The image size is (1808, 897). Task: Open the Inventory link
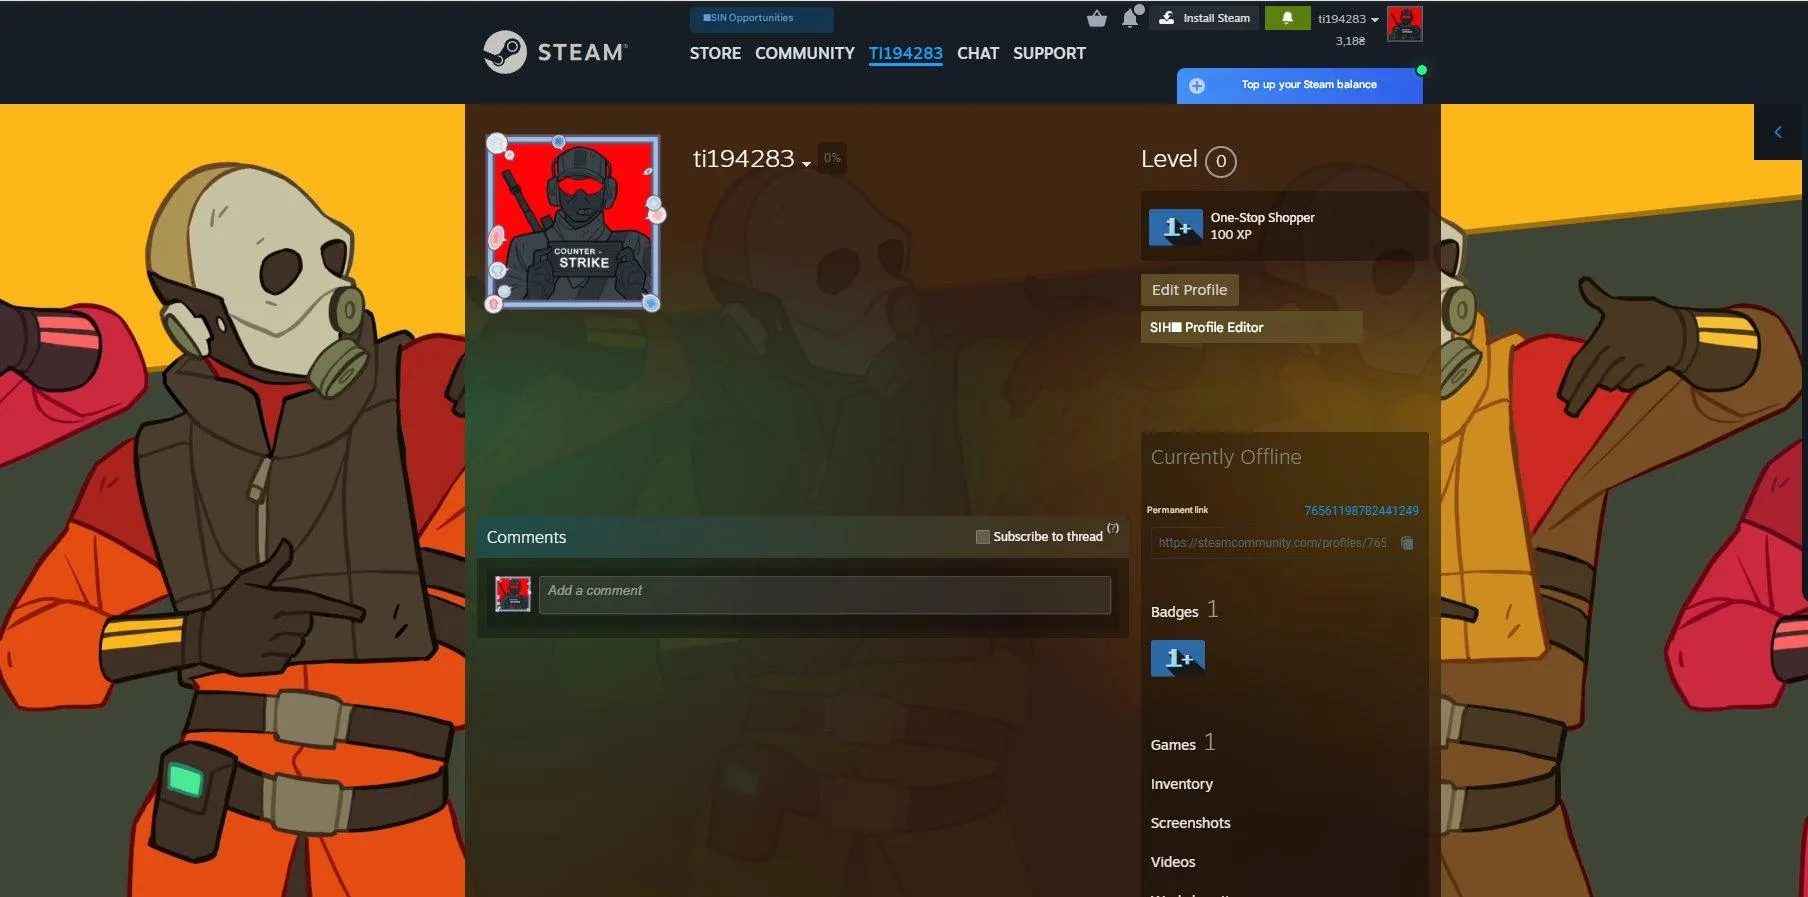click(x=1181, y=784)
